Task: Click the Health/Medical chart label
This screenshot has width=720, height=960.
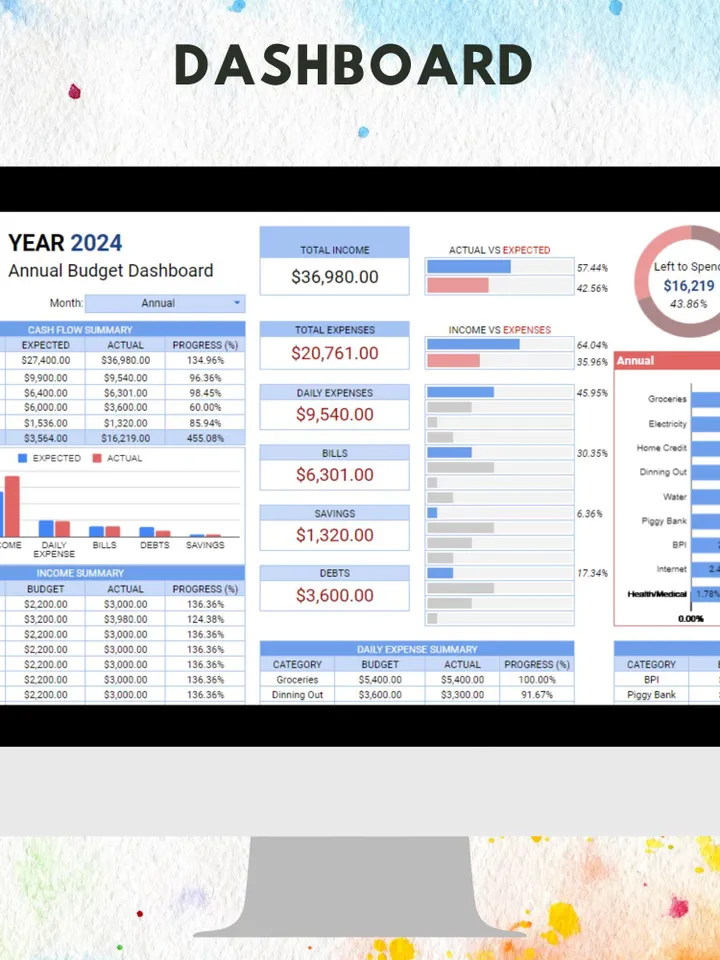Action: (x=657, y=594)
